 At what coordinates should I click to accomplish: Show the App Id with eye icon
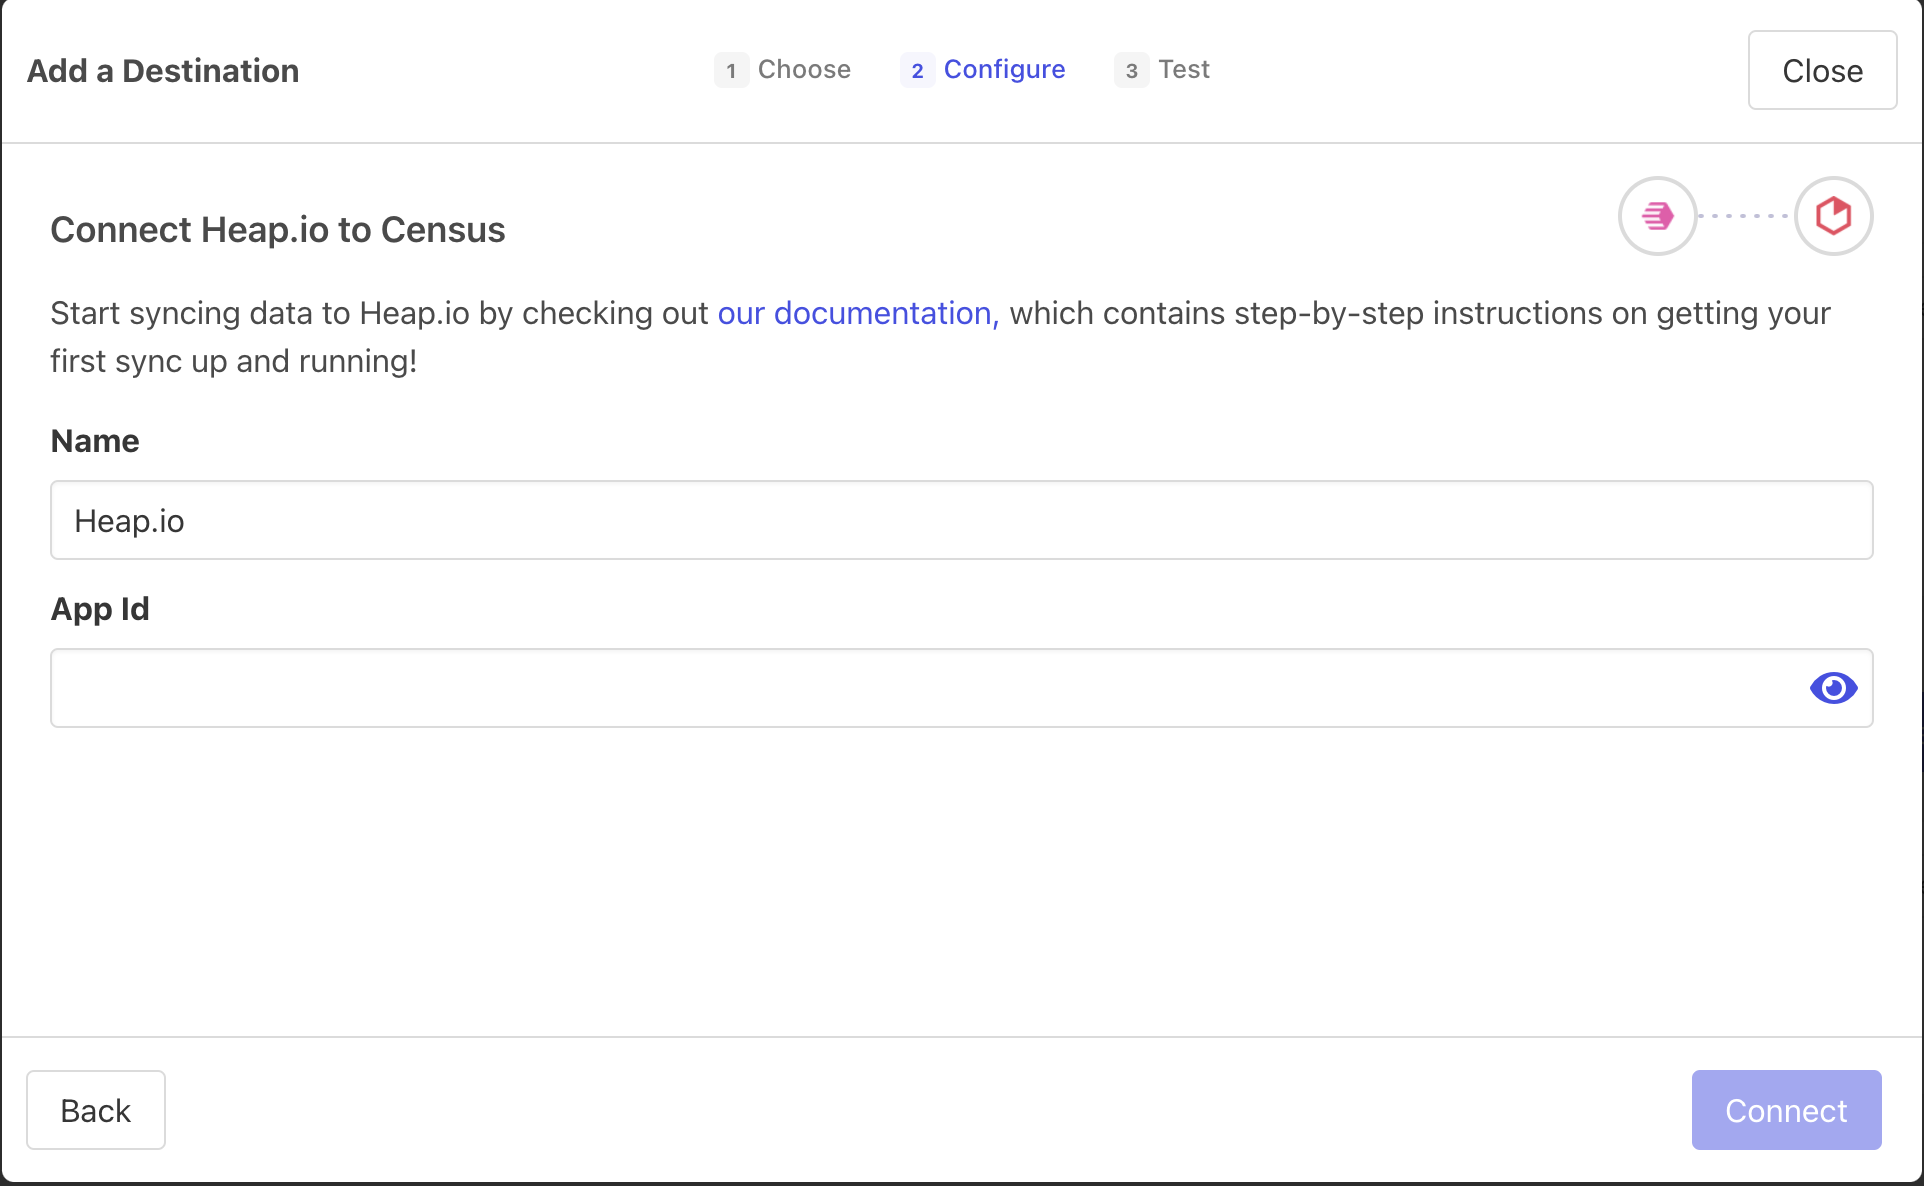[1833, 688]
